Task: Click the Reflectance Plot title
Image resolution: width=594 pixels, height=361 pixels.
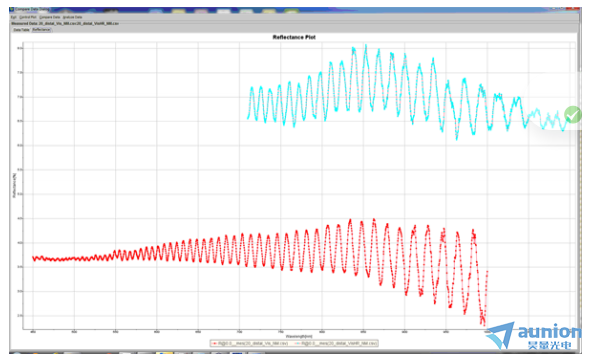Action: (x=294, y=37)
